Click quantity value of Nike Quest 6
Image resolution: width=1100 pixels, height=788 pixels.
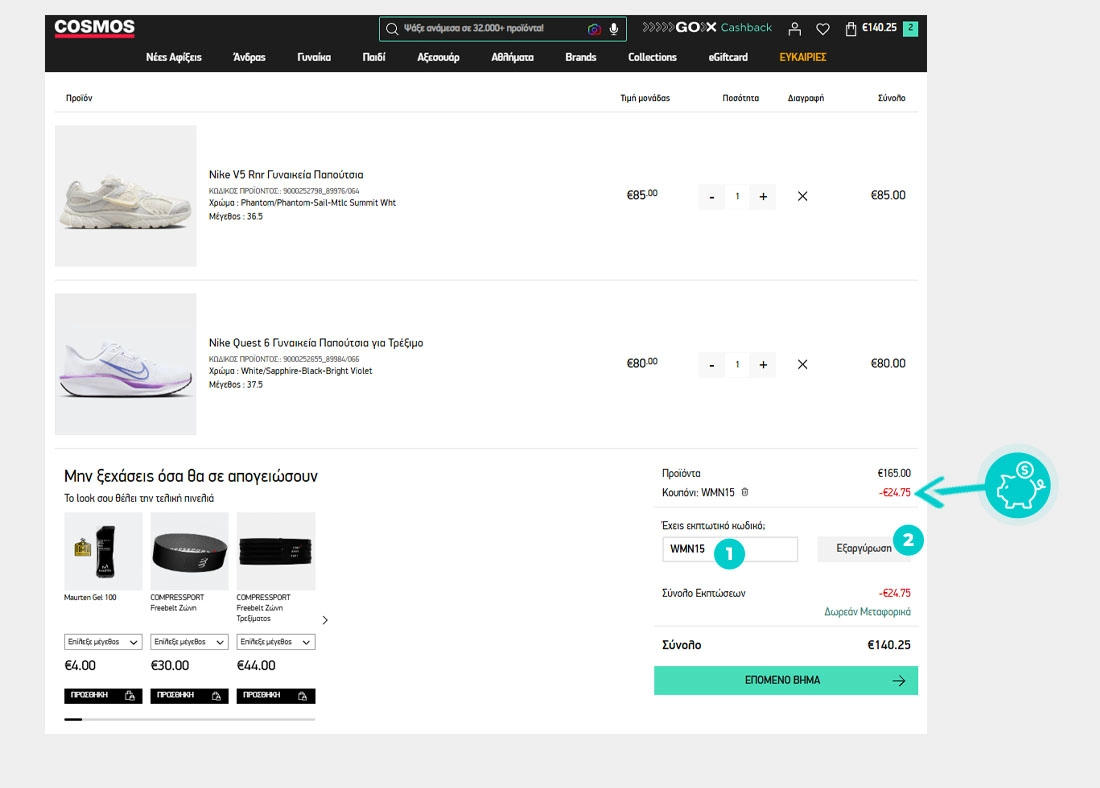[737, 365]
